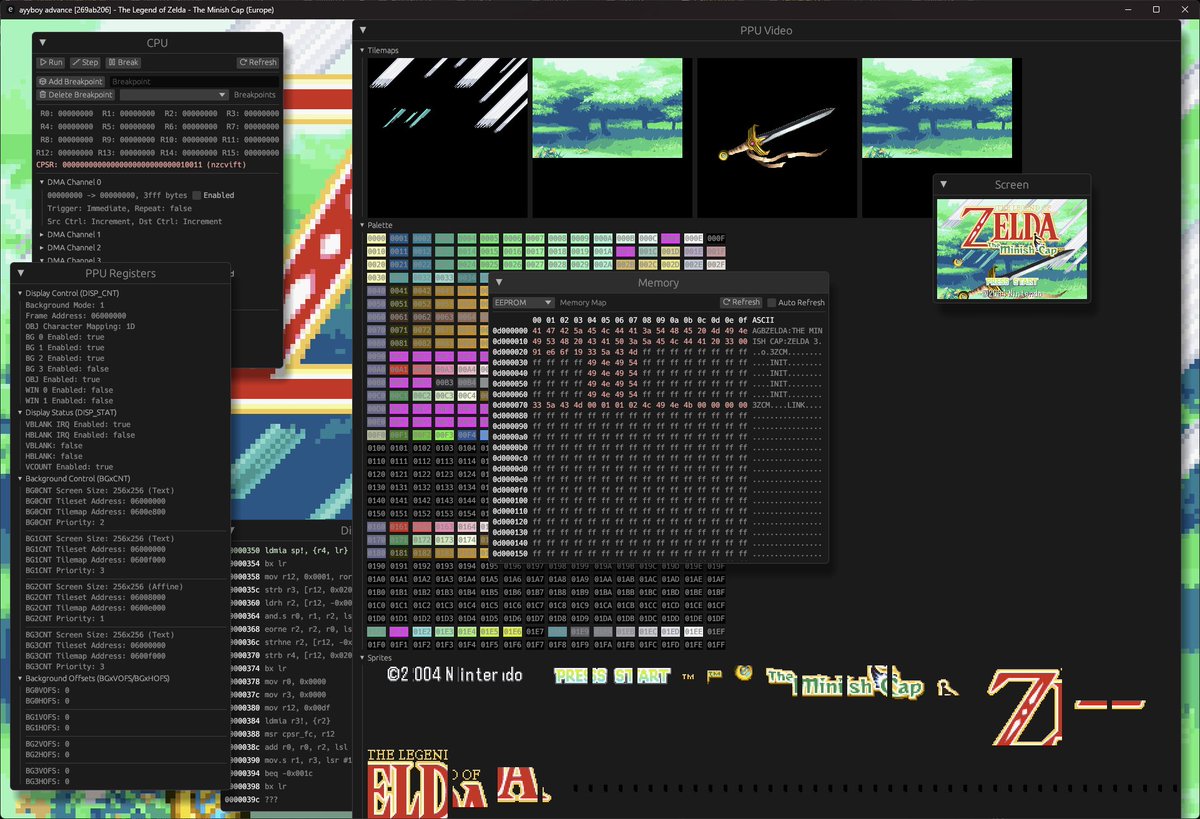Select the second tilemap showing forest
The height and width of the screenshot is (819, 1200).
coord(607,108)
